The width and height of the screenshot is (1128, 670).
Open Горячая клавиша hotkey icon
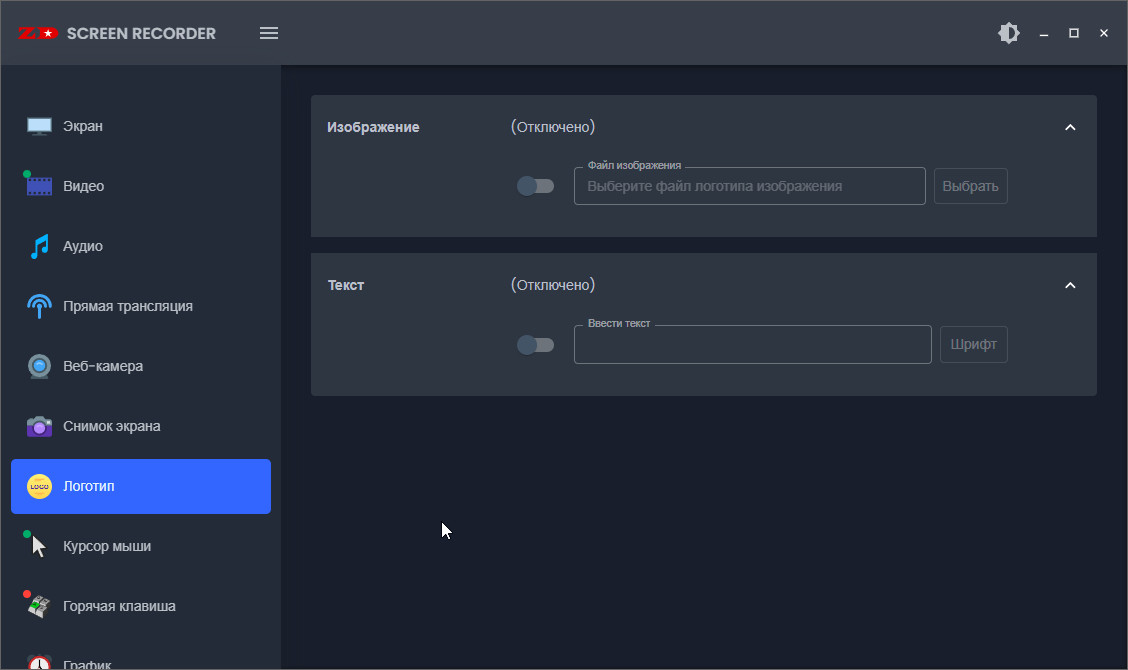click(39, 606)
